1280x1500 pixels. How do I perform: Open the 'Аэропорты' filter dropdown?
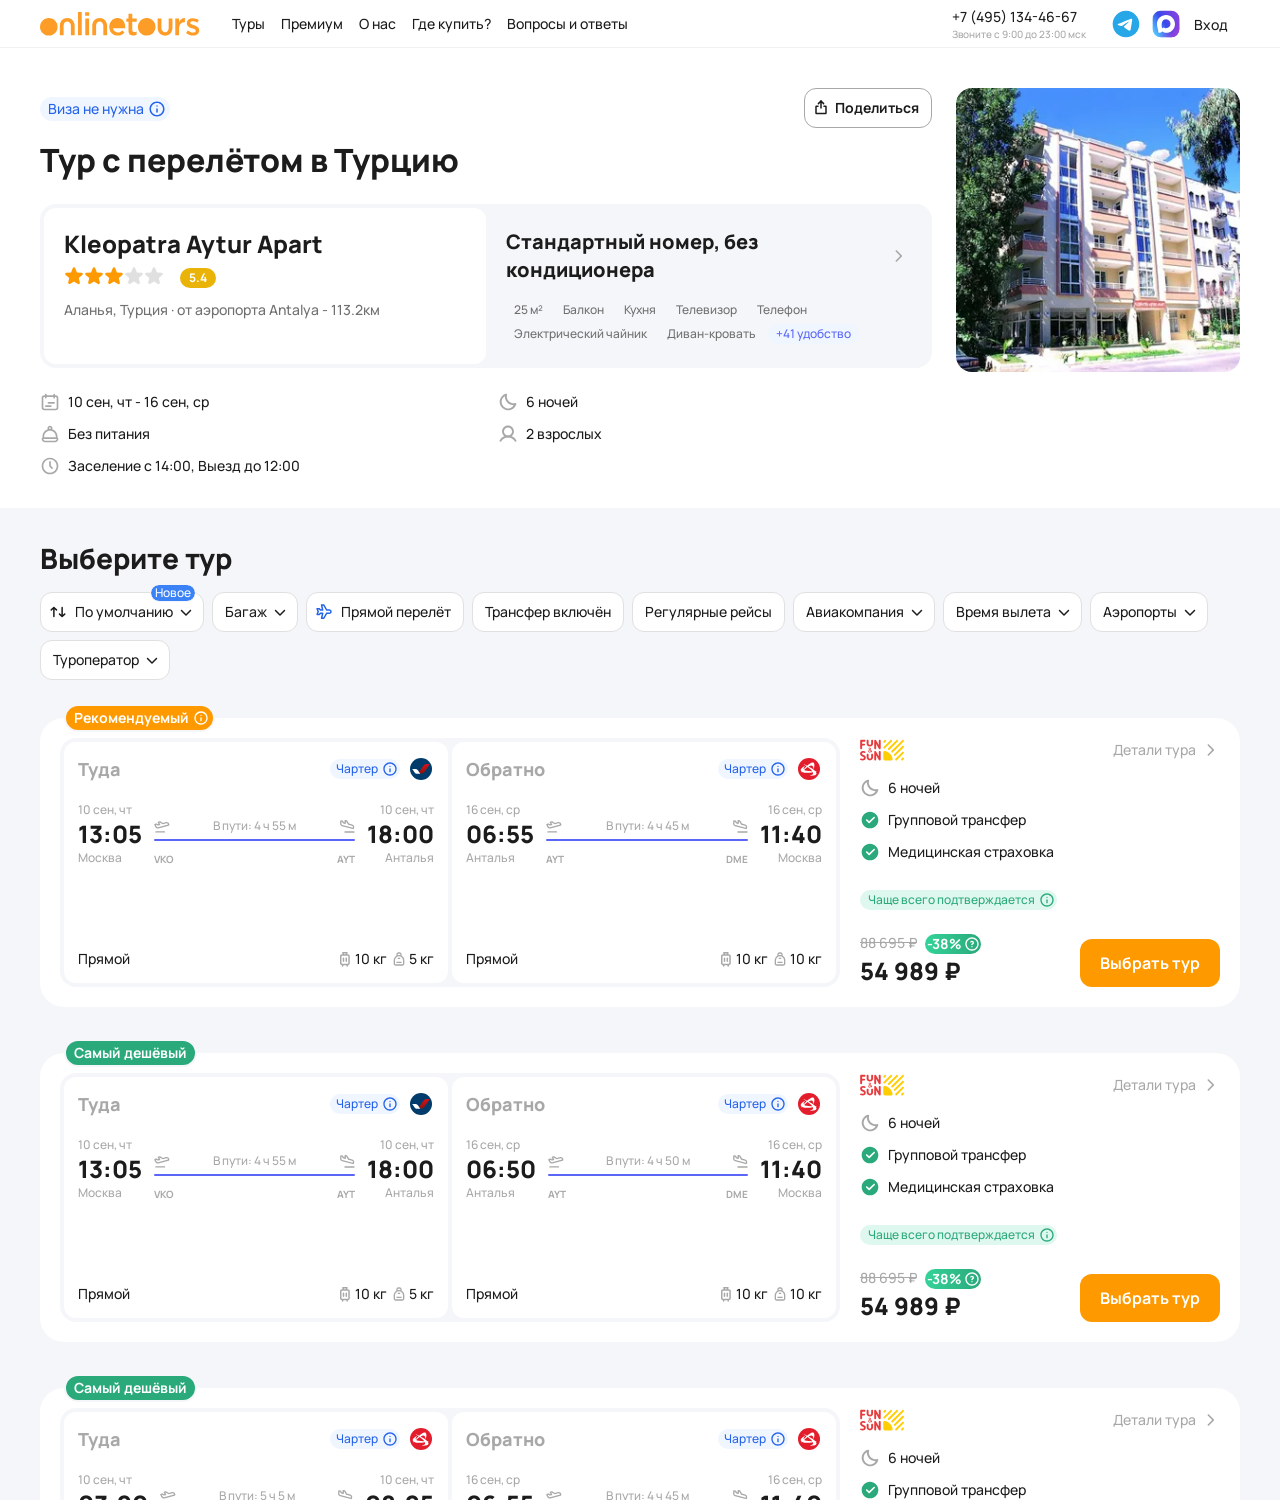tap(1149, 612)
